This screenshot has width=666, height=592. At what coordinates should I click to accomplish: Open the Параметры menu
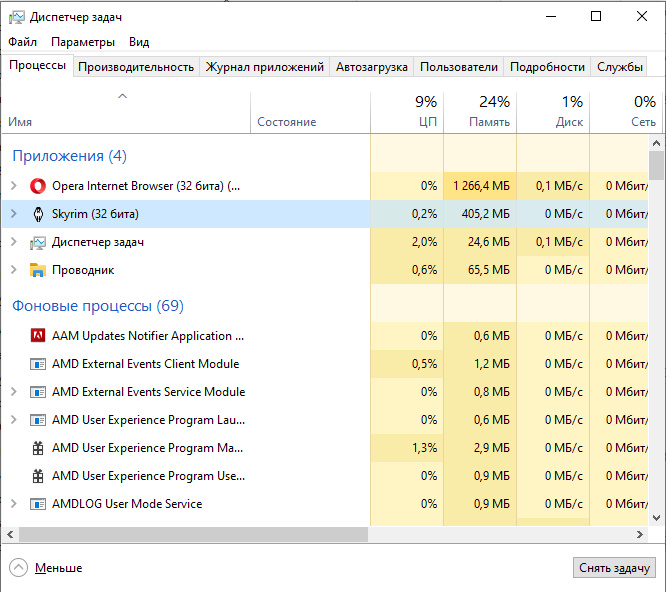pyautogui.click(x=83, y=42)
